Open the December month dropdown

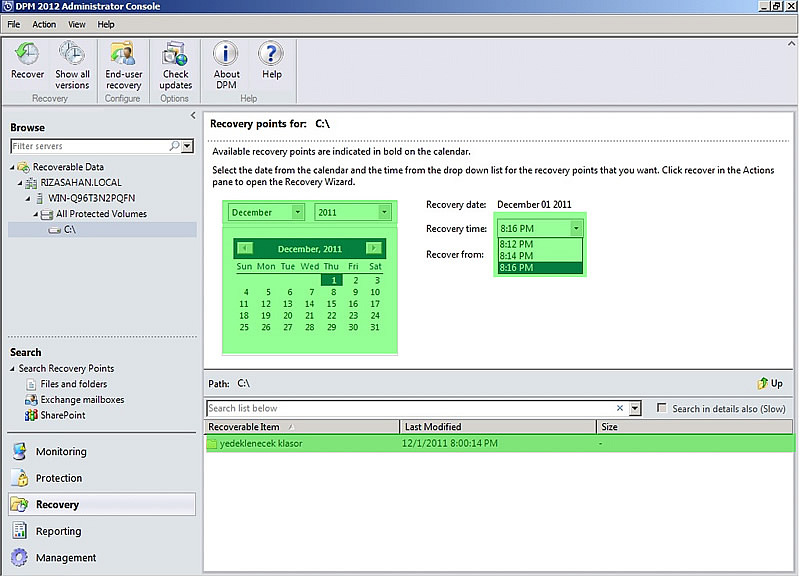[x=264, y=212]
